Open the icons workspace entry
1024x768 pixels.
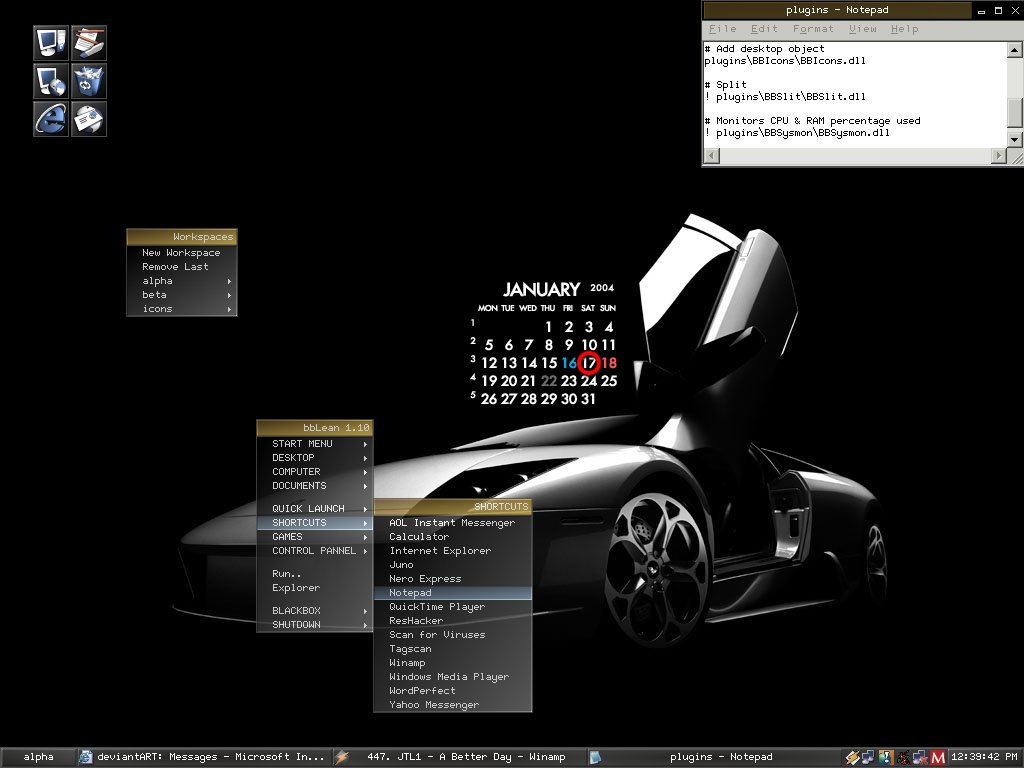click(x=182, y=310)
